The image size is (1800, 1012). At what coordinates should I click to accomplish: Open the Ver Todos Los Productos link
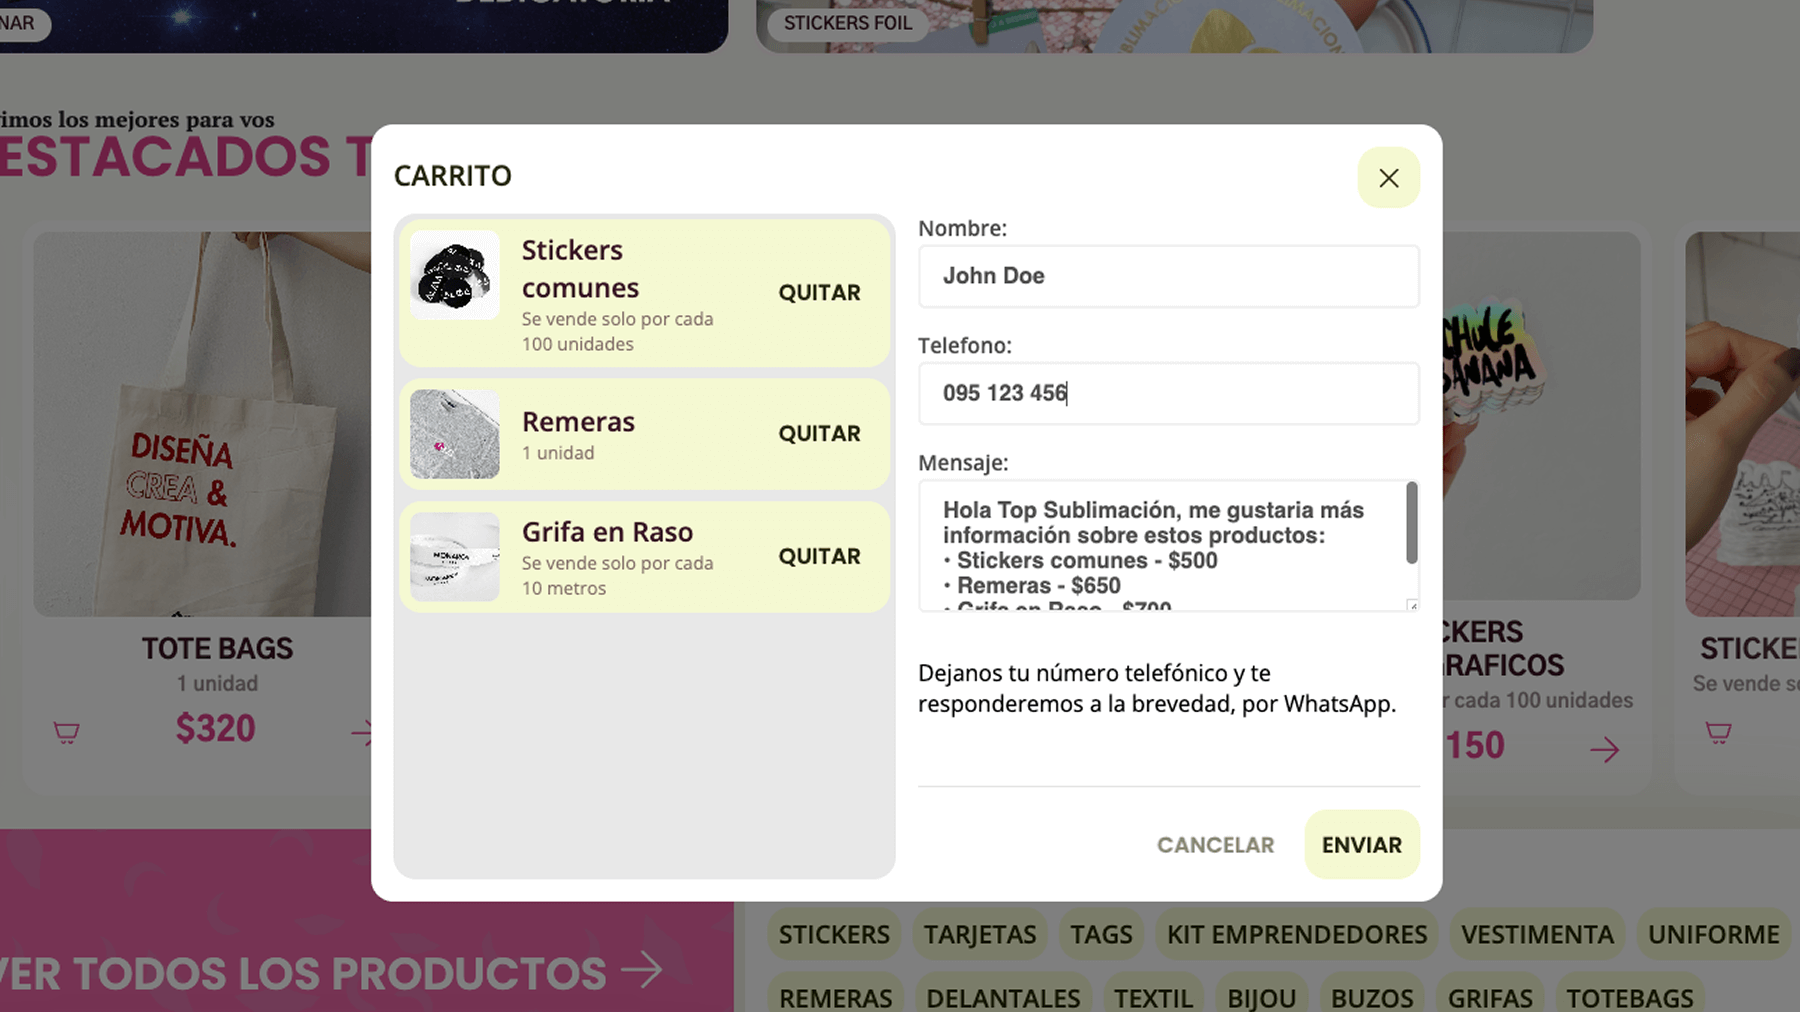tap(330, 972)
